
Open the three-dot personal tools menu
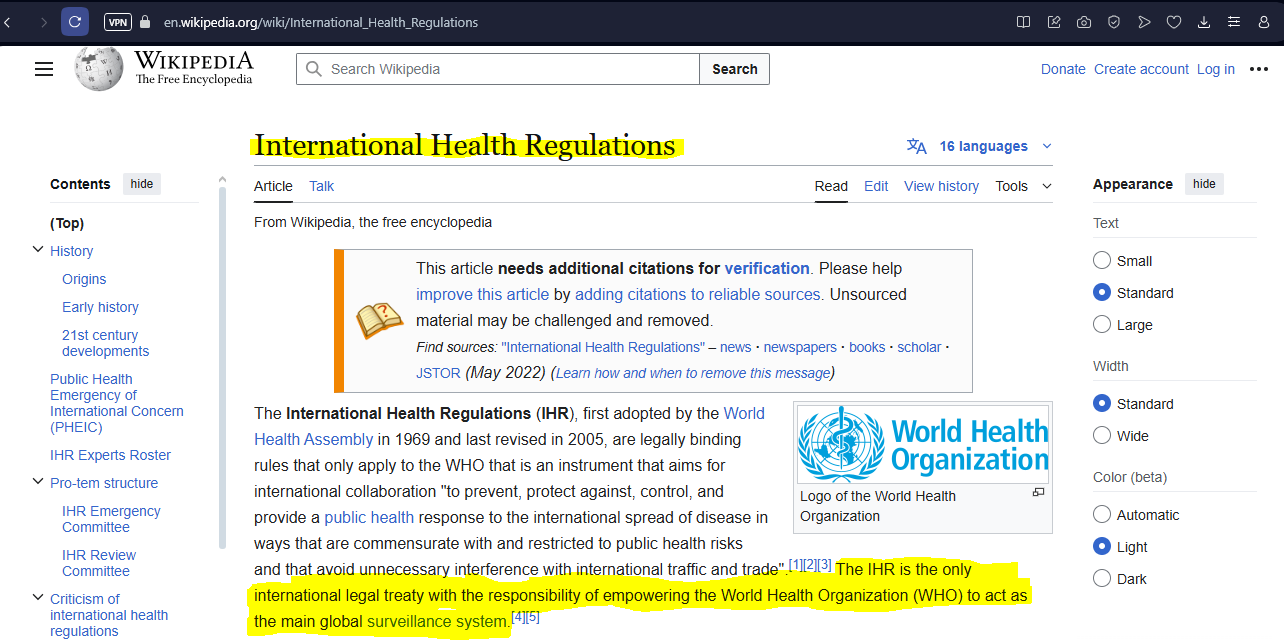[x=1259, y=69]
